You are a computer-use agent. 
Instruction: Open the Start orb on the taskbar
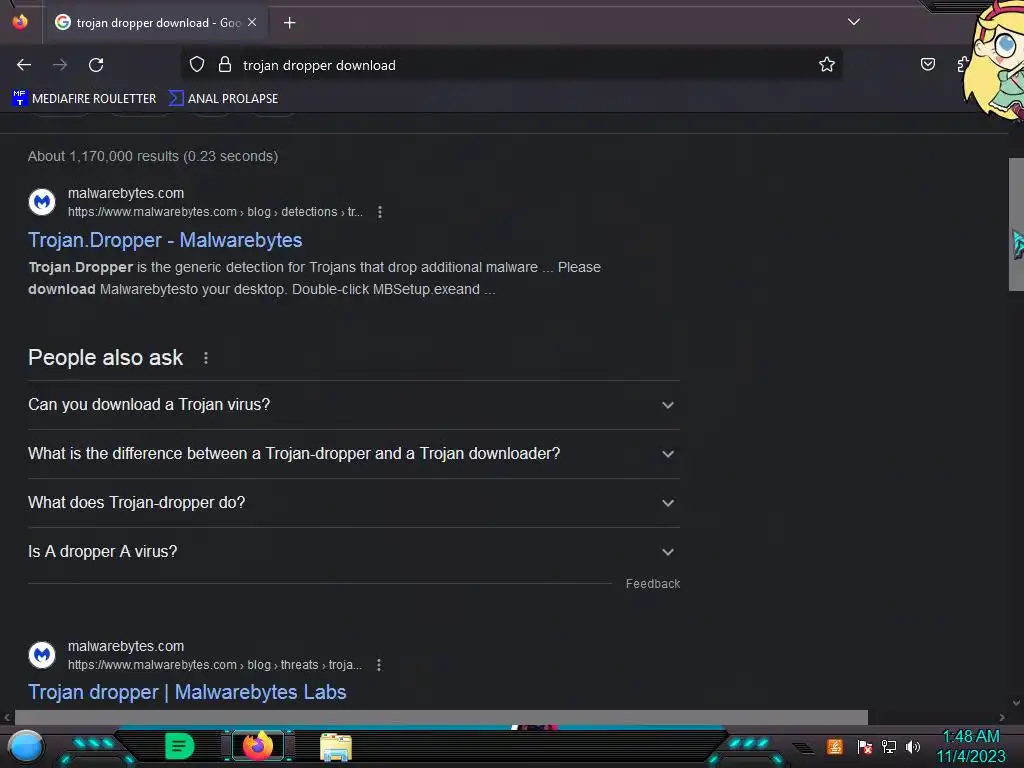26,746
